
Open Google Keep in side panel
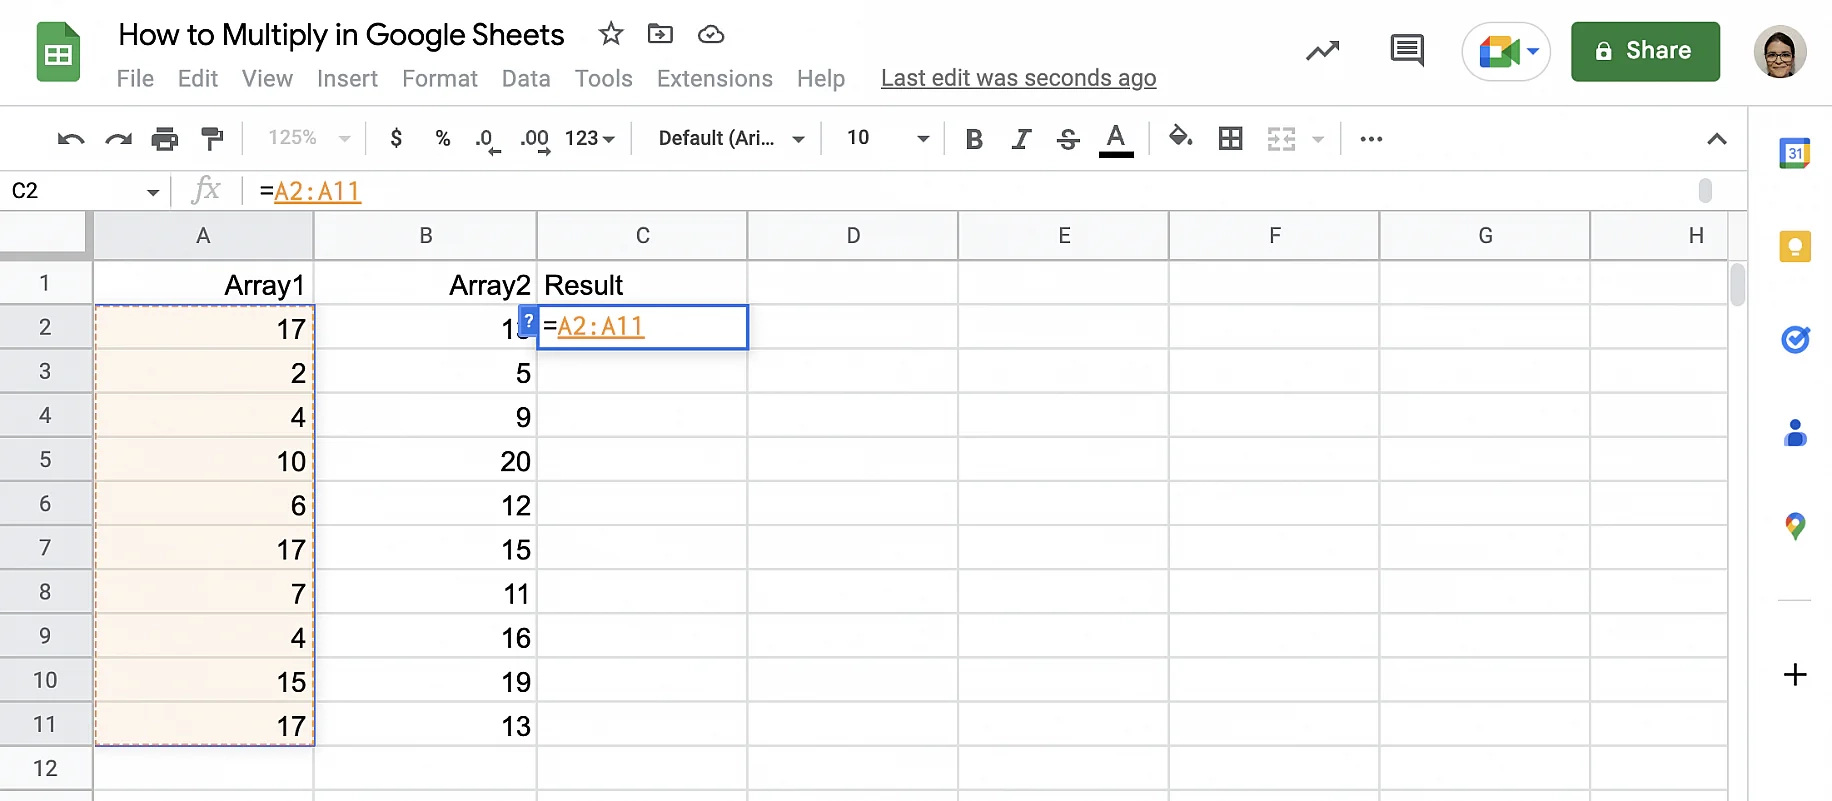point(1795,247)
